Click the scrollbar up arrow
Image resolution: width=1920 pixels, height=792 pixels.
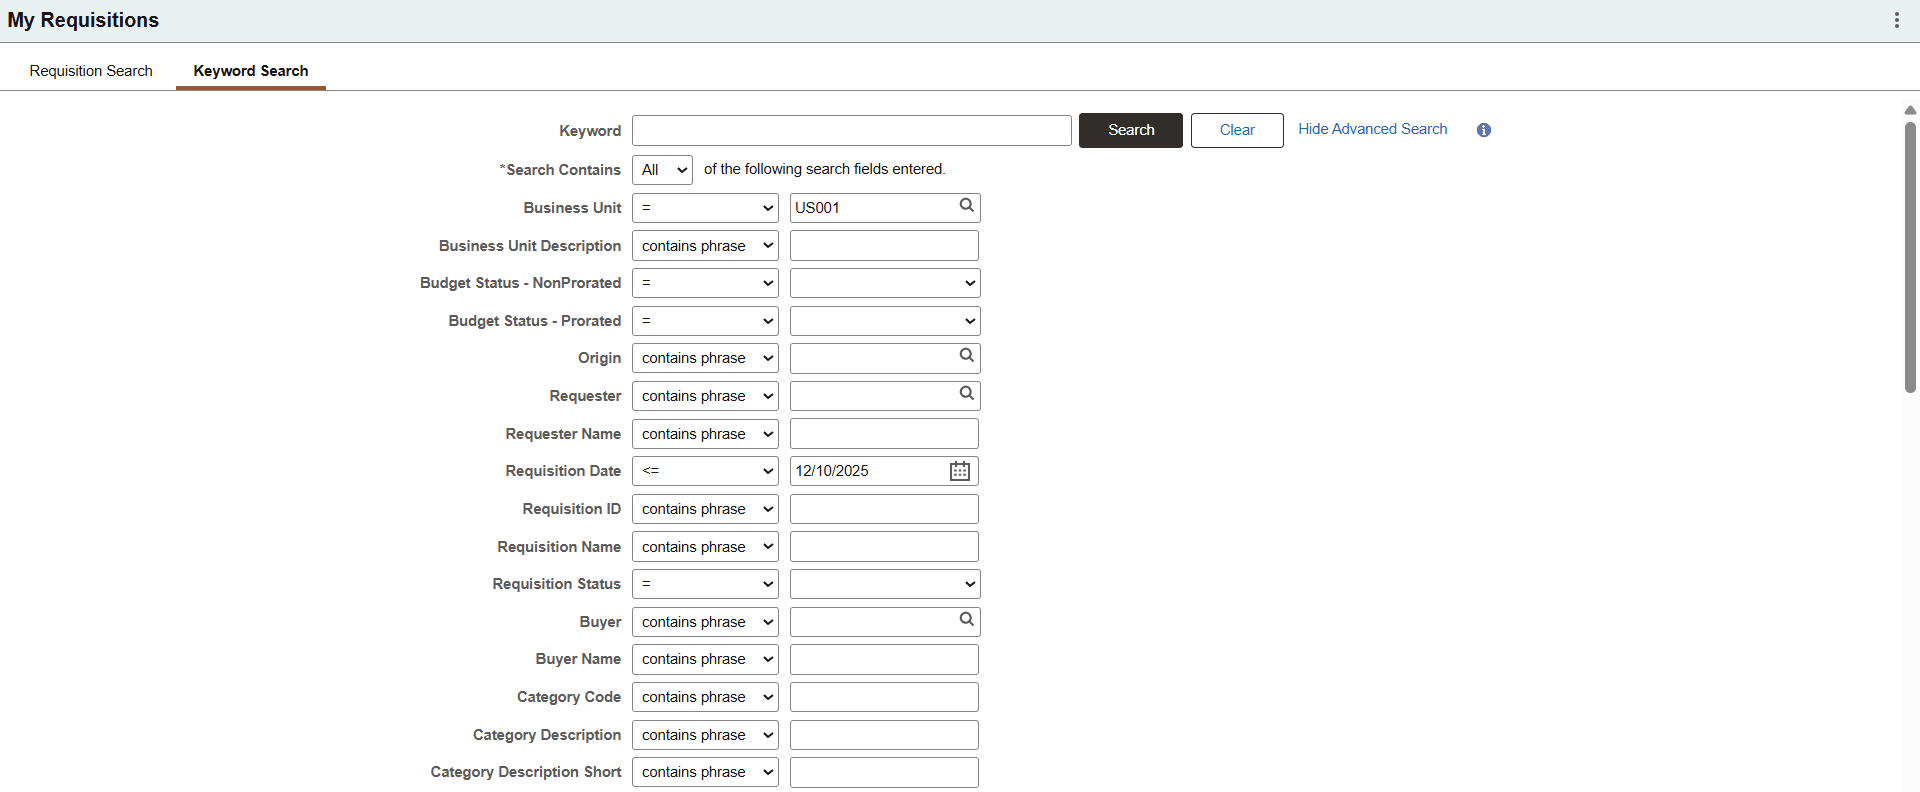[x=1910, y=110]
